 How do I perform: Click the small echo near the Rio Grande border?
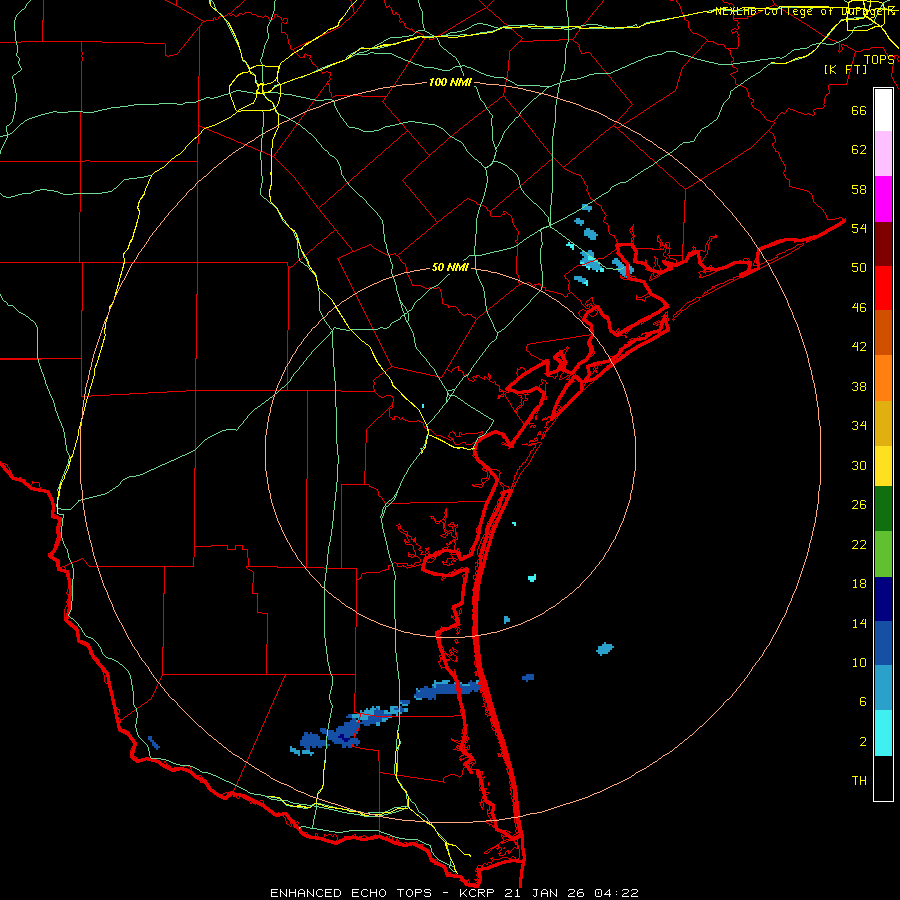(153, 742)
